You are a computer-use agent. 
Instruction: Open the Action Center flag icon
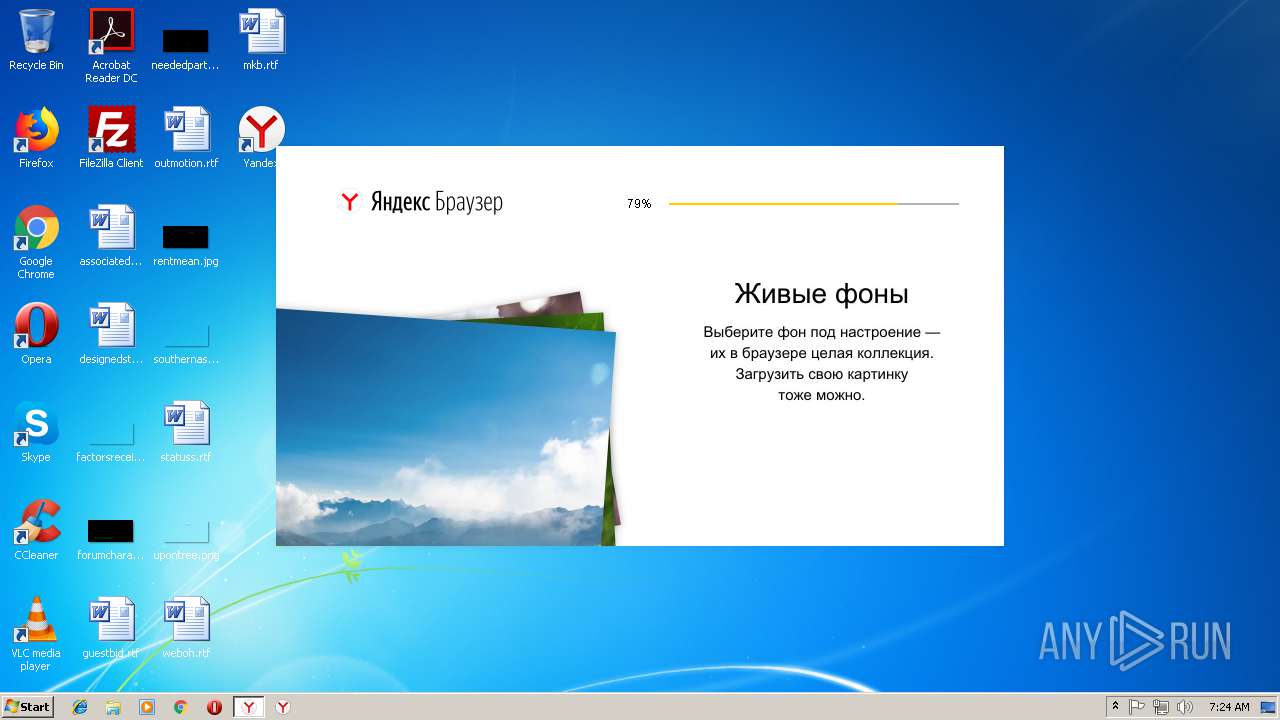pos(1137,707)
